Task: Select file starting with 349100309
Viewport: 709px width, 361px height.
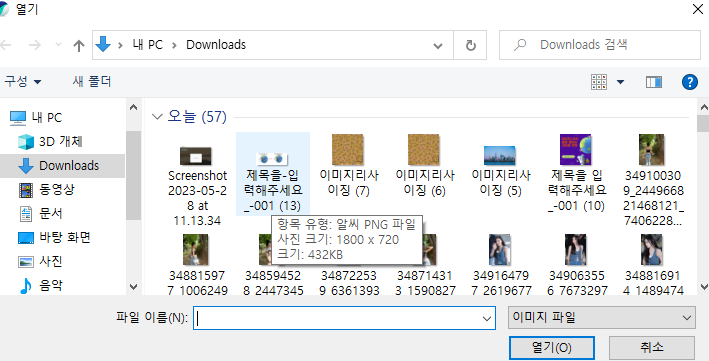Action: click(x=652, y=180)
